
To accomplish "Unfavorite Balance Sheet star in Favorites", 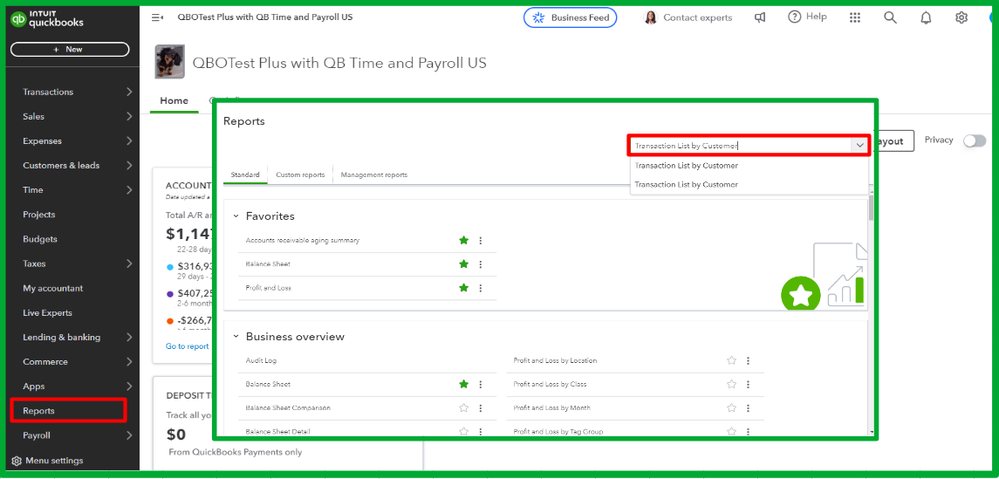I will (x=464, y=264).
